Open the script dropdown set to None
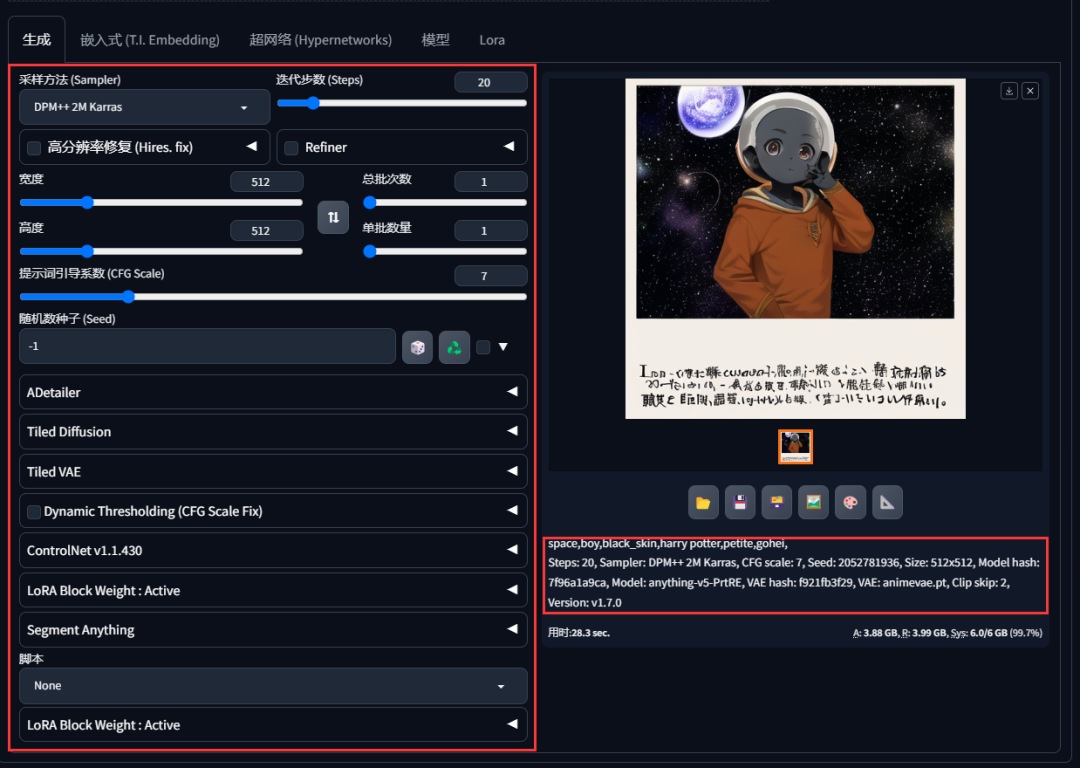Viewport: 1080px width, 768px height. pyautogui.click(x=272, y=686)
